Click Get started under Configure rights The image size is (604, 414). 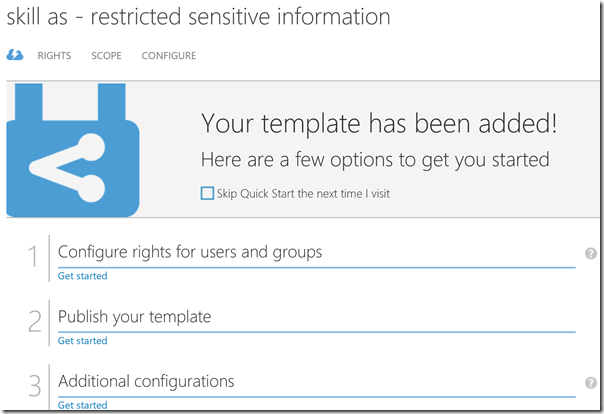click(x=82, y=276)
